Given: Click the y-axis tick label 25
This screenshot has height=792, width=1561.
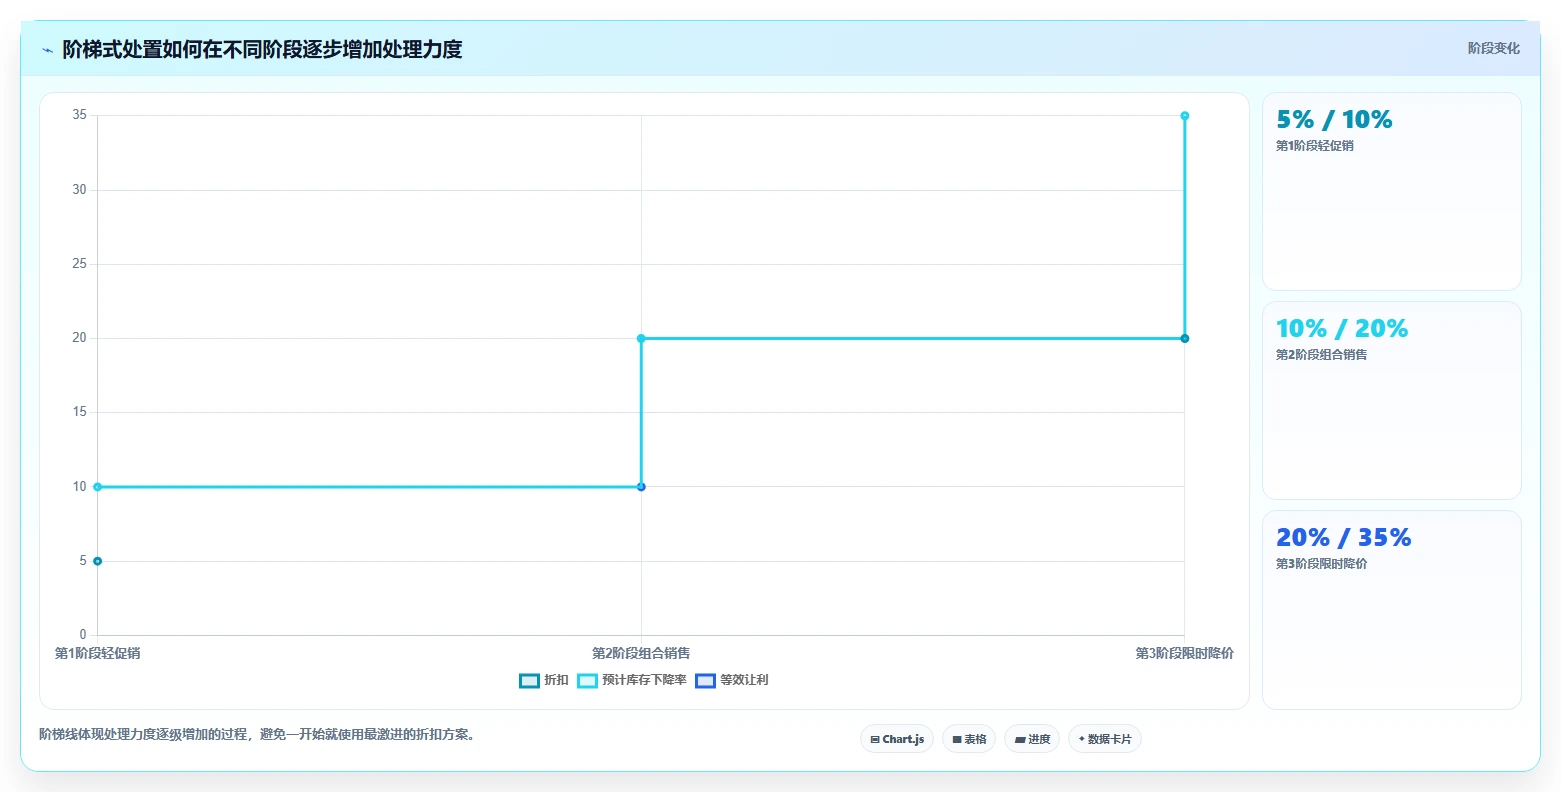Looking at the screenshot, I should coord(79,264).
